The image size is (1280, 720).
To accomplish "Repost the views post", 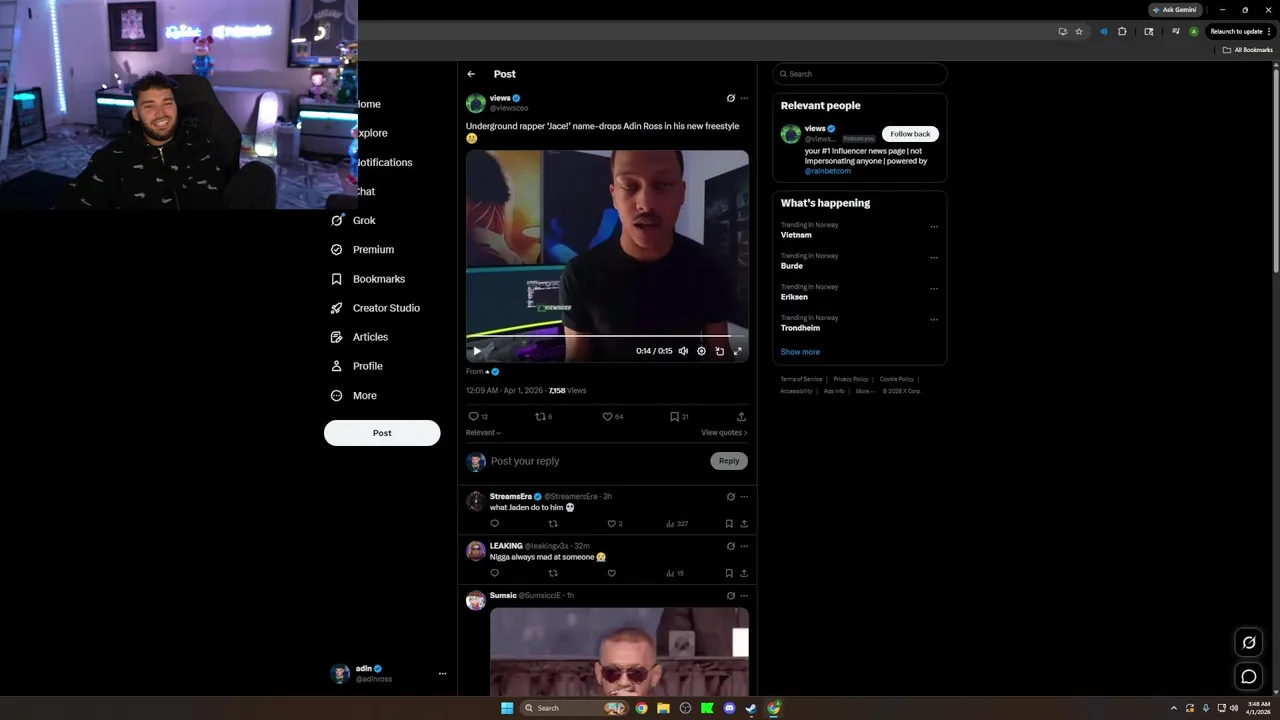I will click(x=544, y=416).
